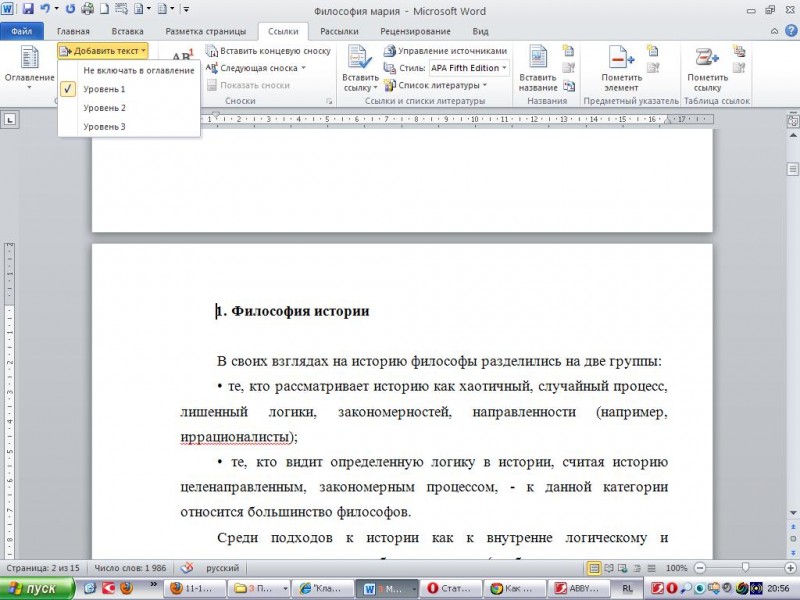Viewport: 800px width, 600px height.
Task: Choose Не включать в оглавление
Action: [129, 70]
